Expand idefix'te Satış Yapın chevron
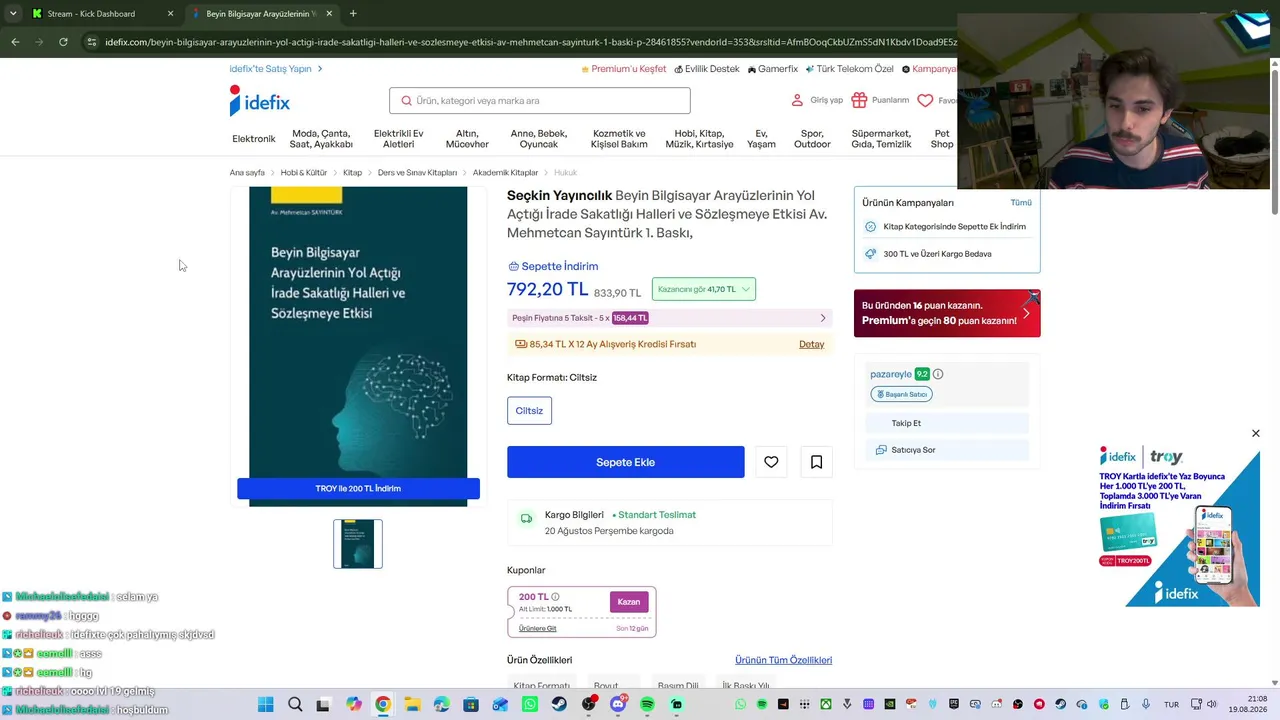 click(x=320, y=69)
